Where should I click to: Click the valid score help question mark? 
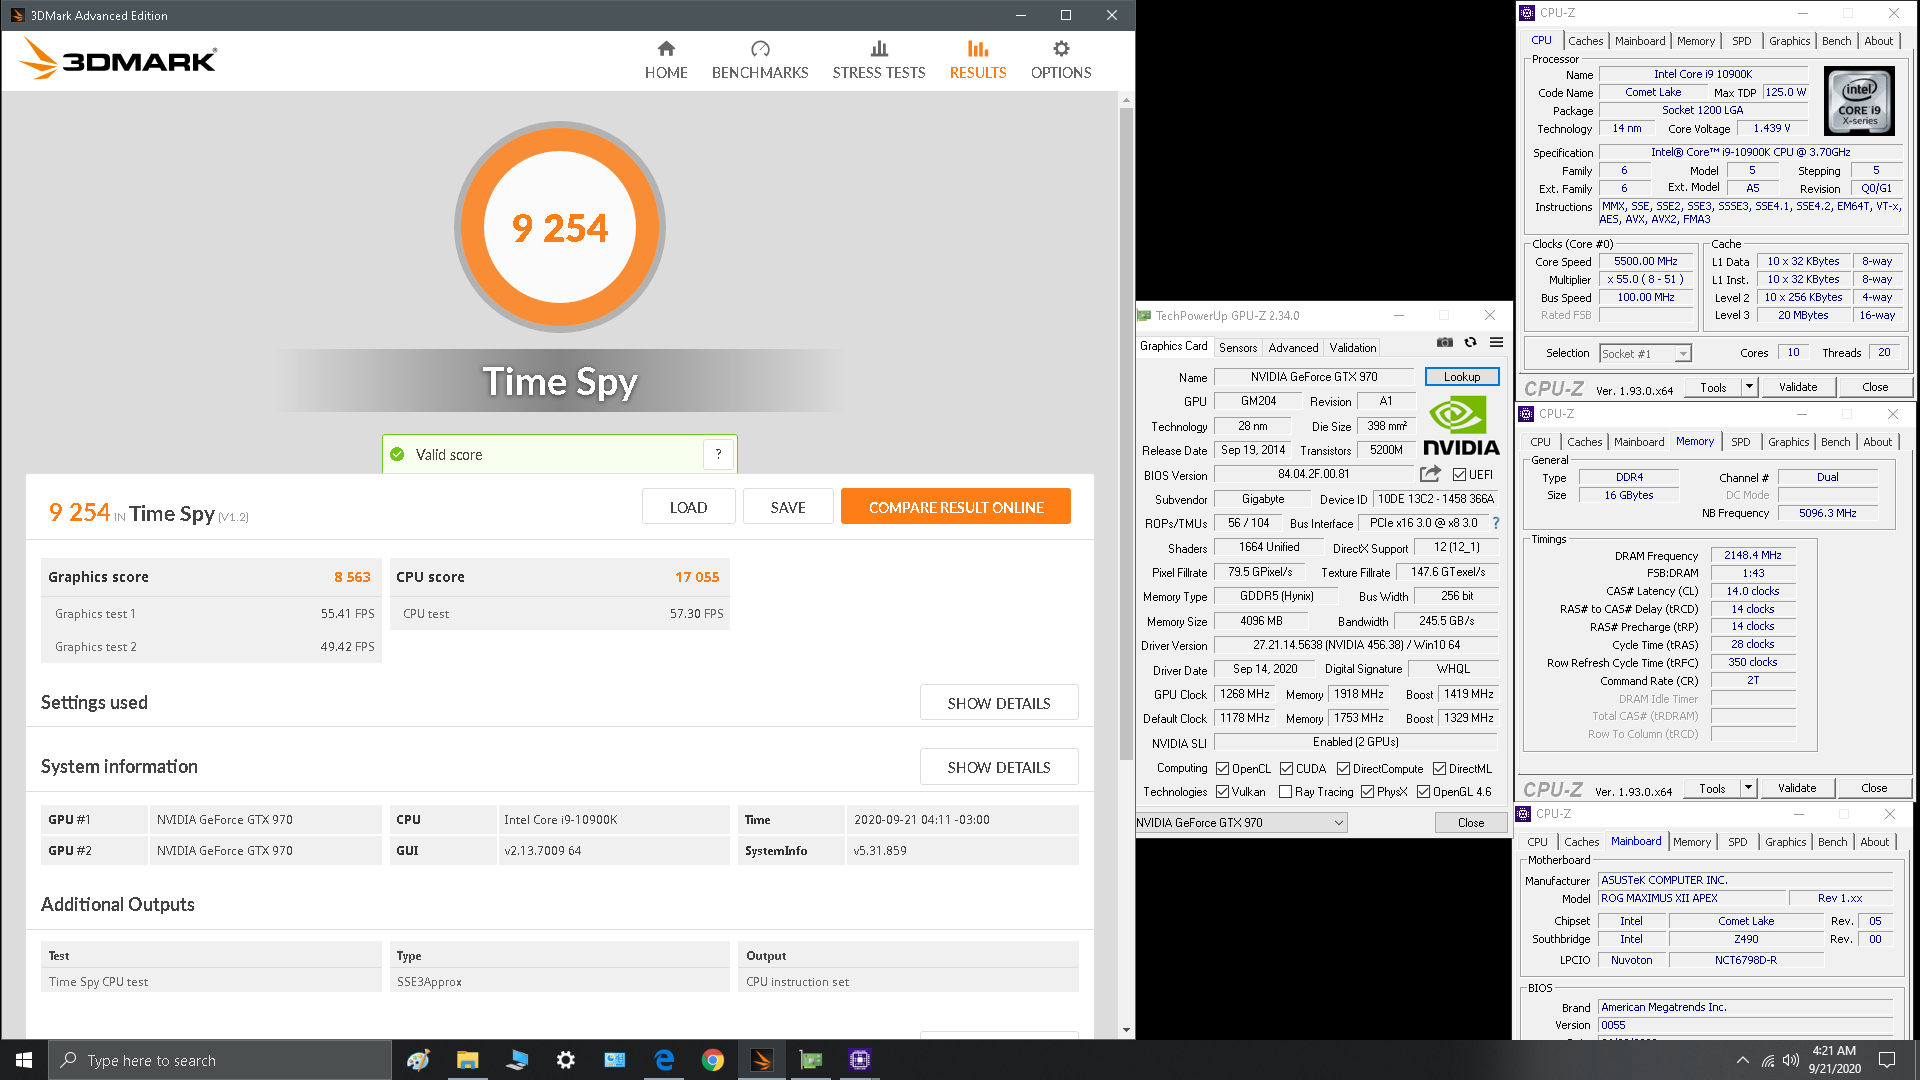tap(718, 454)
